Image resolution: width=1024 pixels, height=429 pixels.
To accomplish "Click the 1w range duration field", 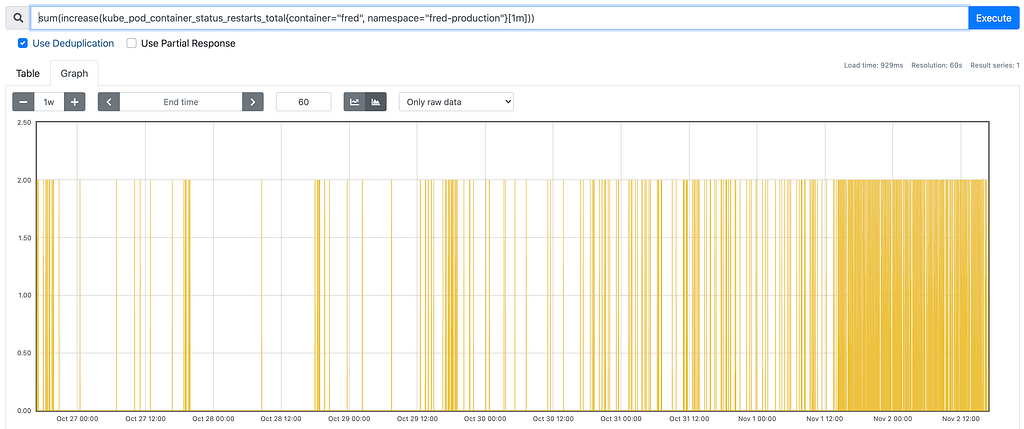I will click(49, 102).
